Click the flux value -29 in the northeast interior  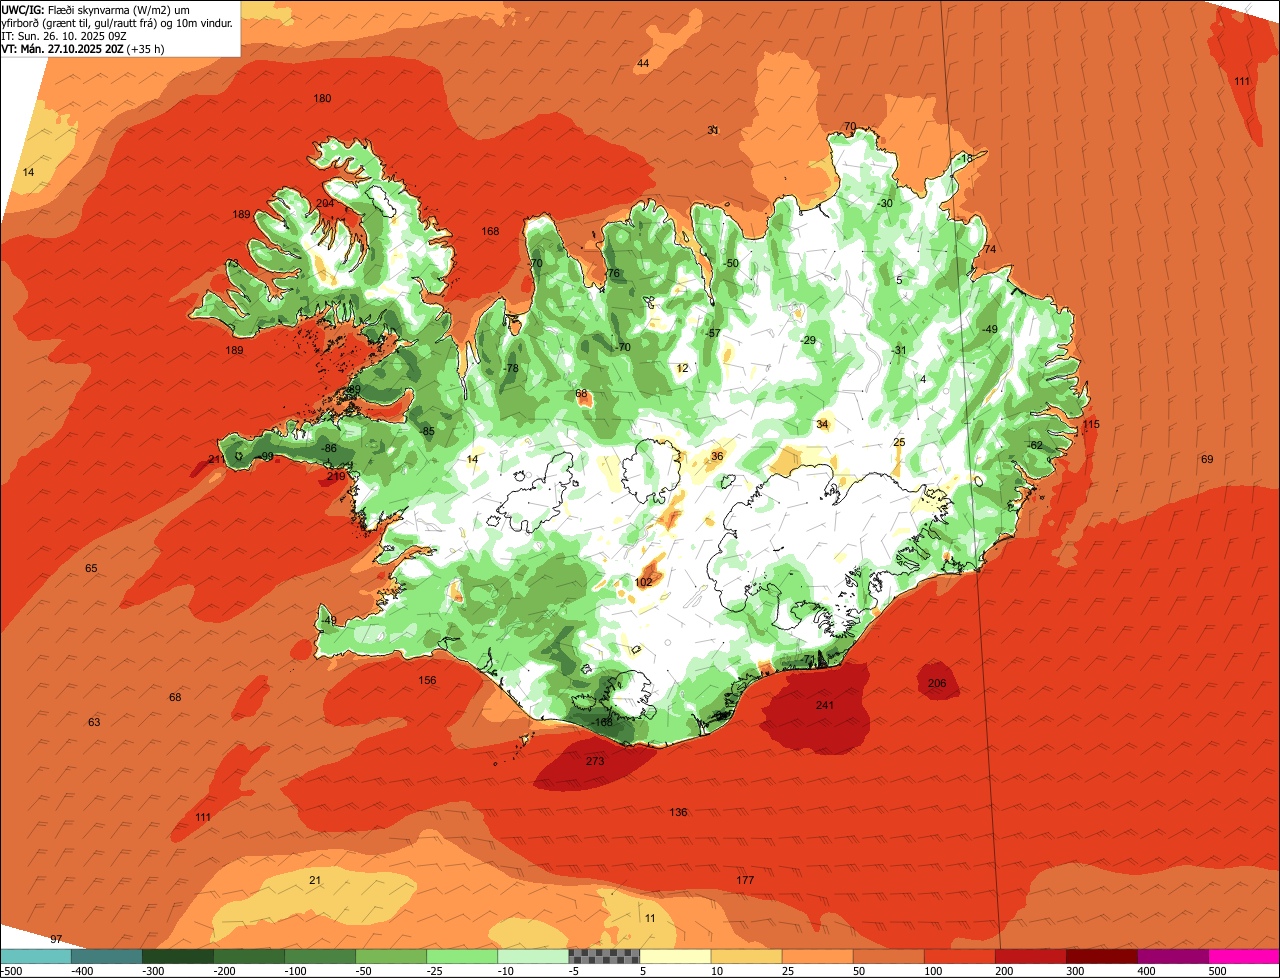pyautogui.click(x=808, y=340)
